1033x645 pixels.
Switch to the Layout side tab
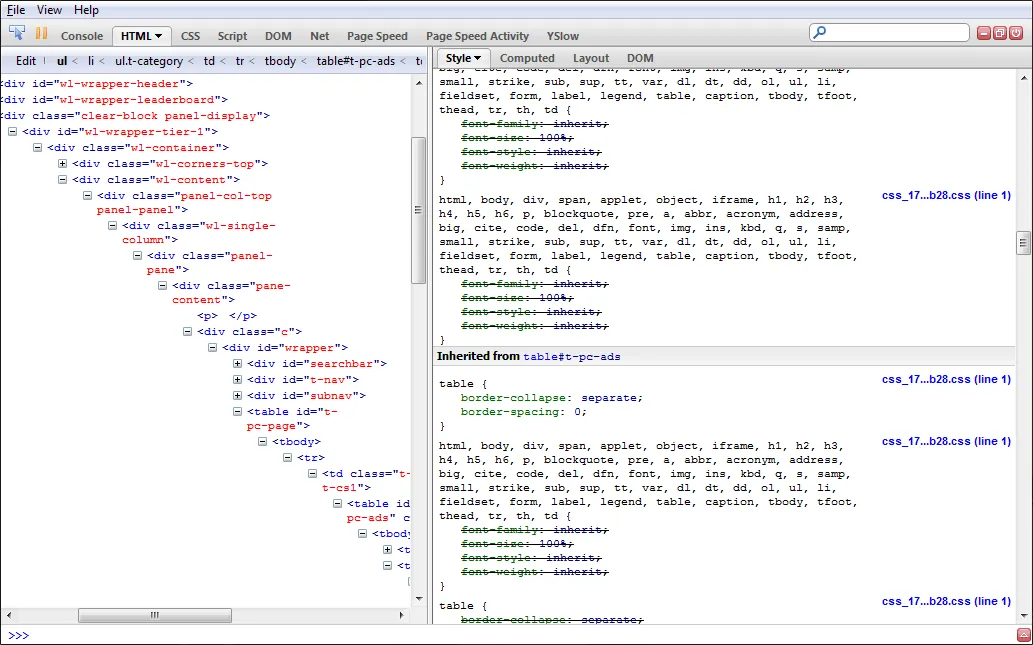click(591, 58)
